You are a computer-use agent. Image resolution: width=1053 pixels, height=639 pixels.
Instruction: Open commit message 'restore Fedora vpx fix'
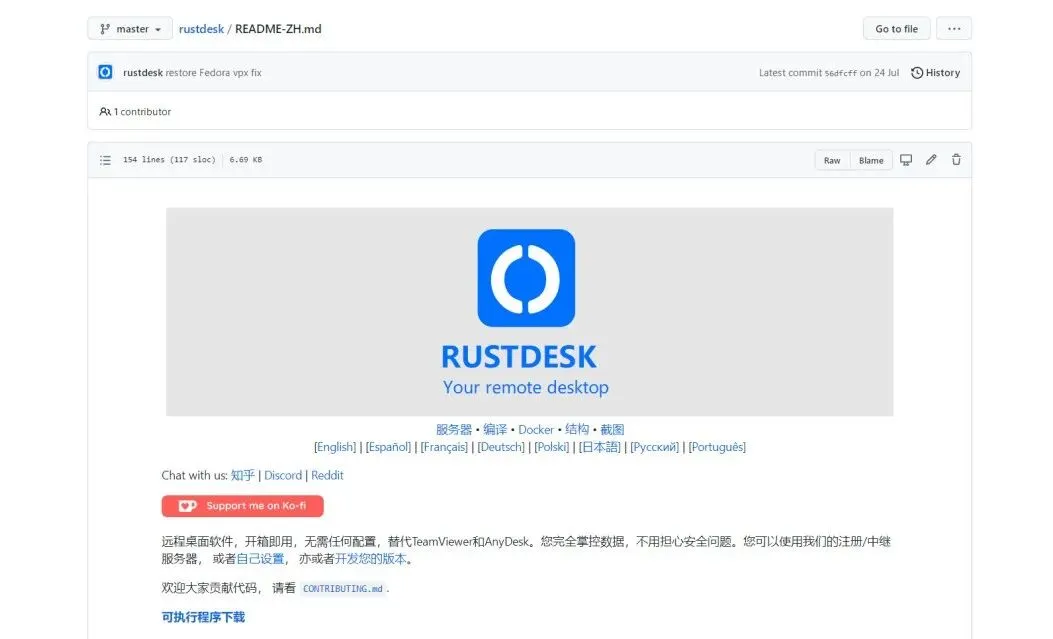(x=214, y=72)
